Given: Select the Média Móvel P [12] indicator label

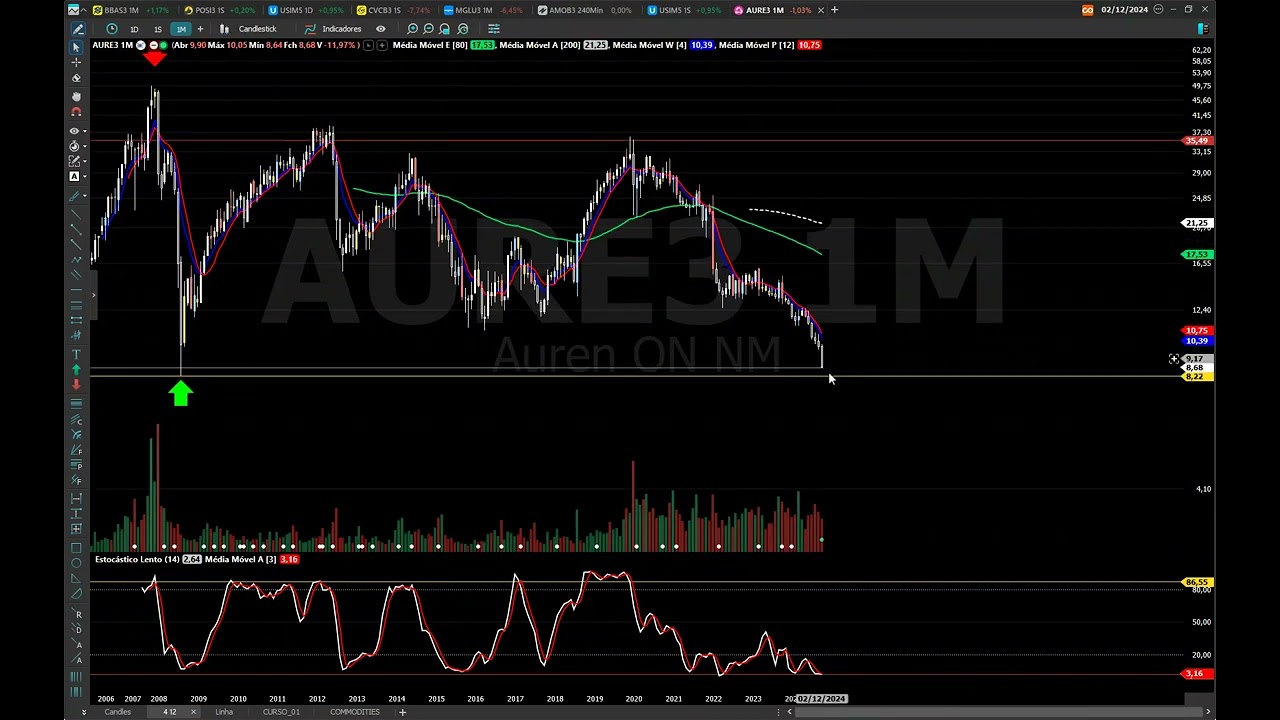Looking at the screenshot, I should (756, 45).
